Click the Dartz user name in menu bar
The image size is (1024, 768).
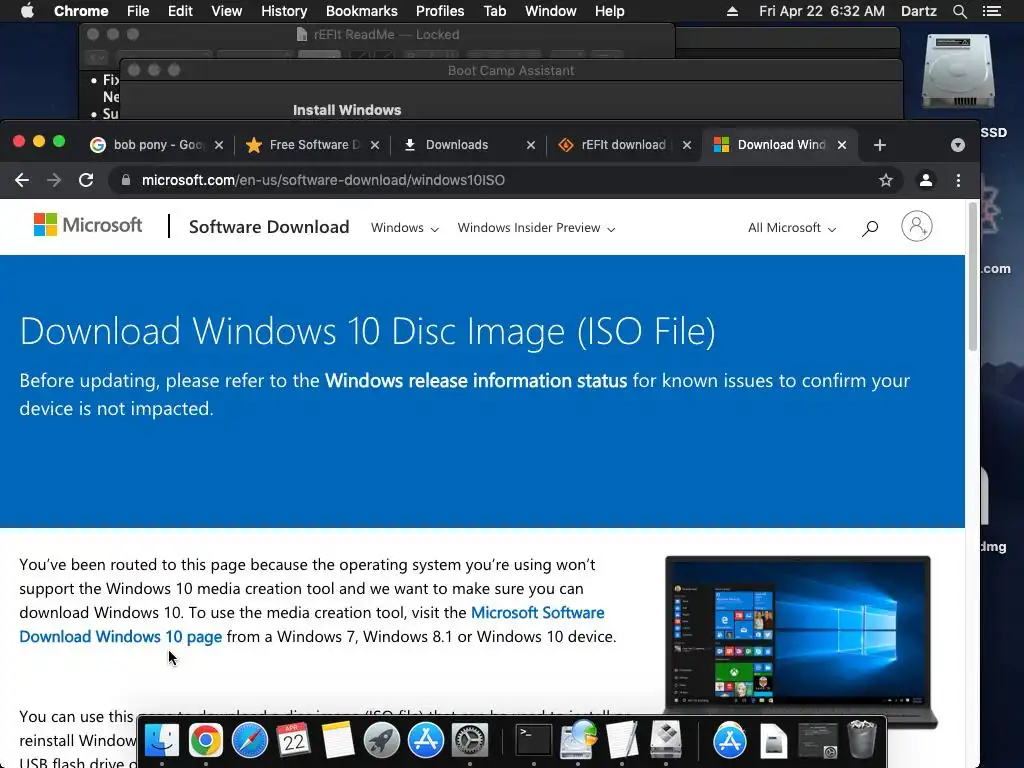pos(919,11)
